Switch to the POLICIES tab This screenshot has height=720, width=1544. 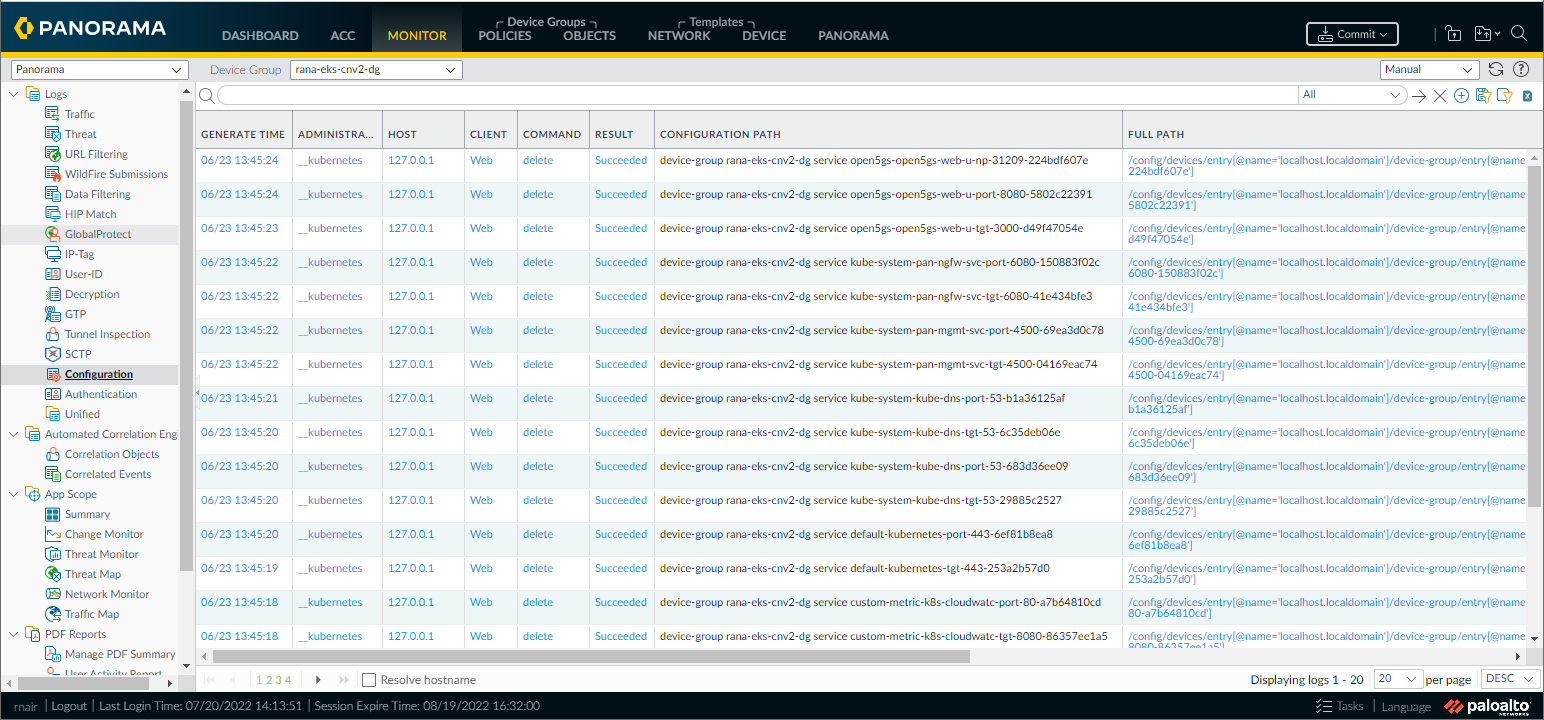pyautogui.click(x=505, y=35)
